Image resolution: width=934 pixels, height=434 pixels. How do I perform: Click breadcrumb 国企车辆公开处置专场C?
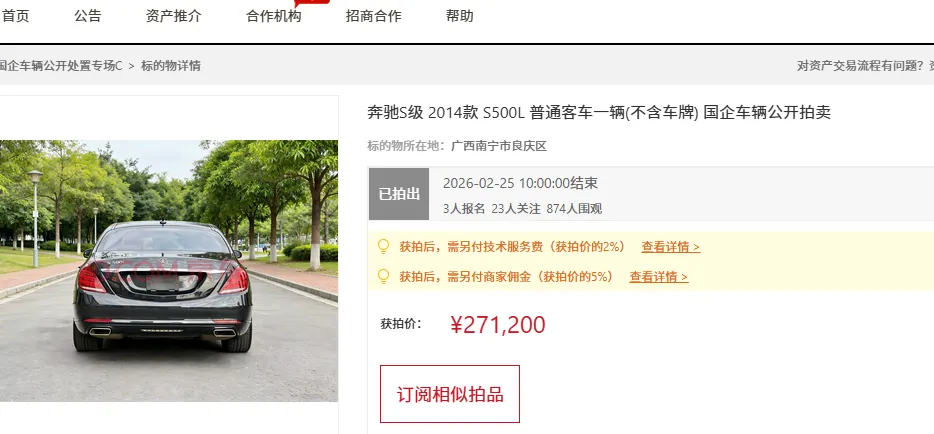(x=60, y=66)
